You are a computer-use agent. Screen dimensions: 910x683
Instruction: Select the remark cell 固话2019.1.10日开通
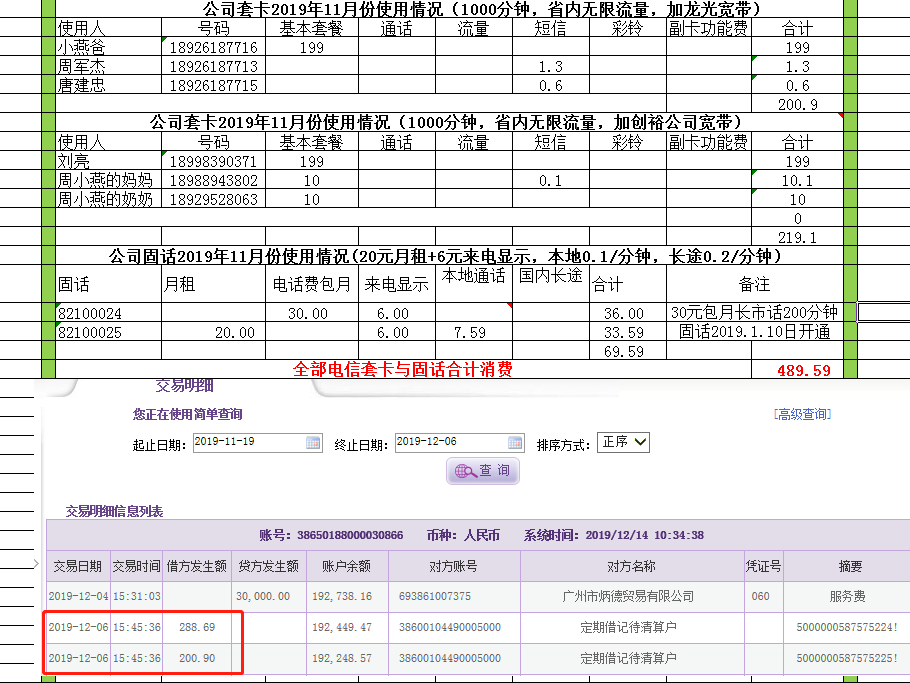click(x=755, y=332)
